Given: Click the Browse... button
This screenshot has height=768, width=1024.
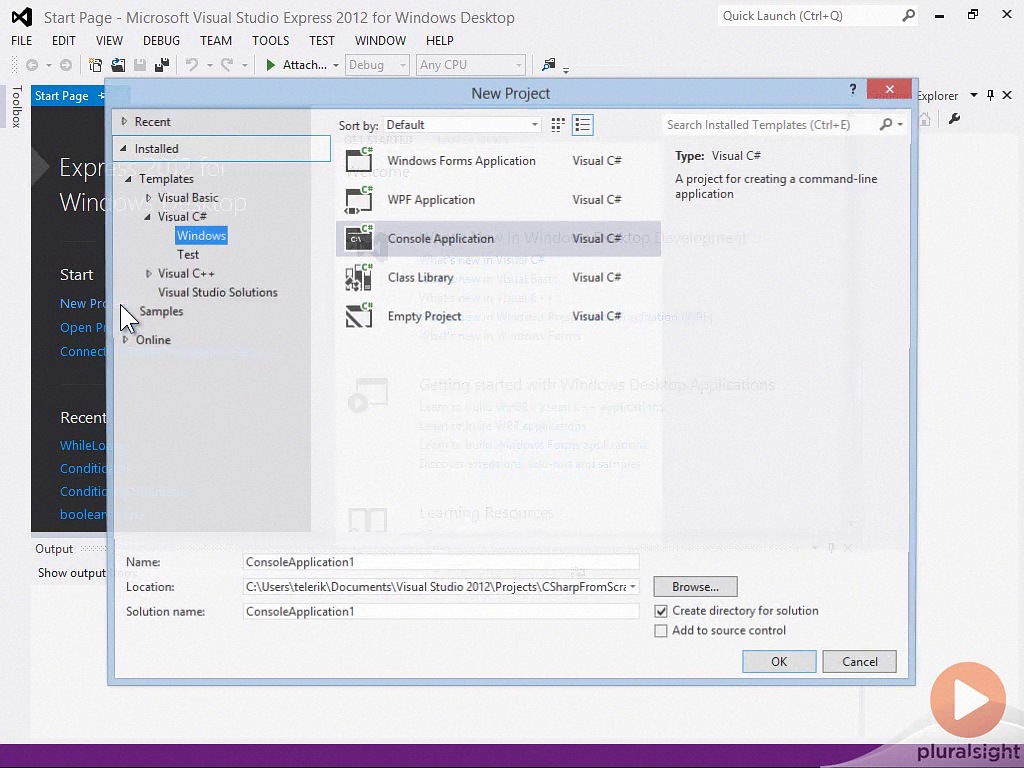Looking at the screenshot, I should coord(696,586).
